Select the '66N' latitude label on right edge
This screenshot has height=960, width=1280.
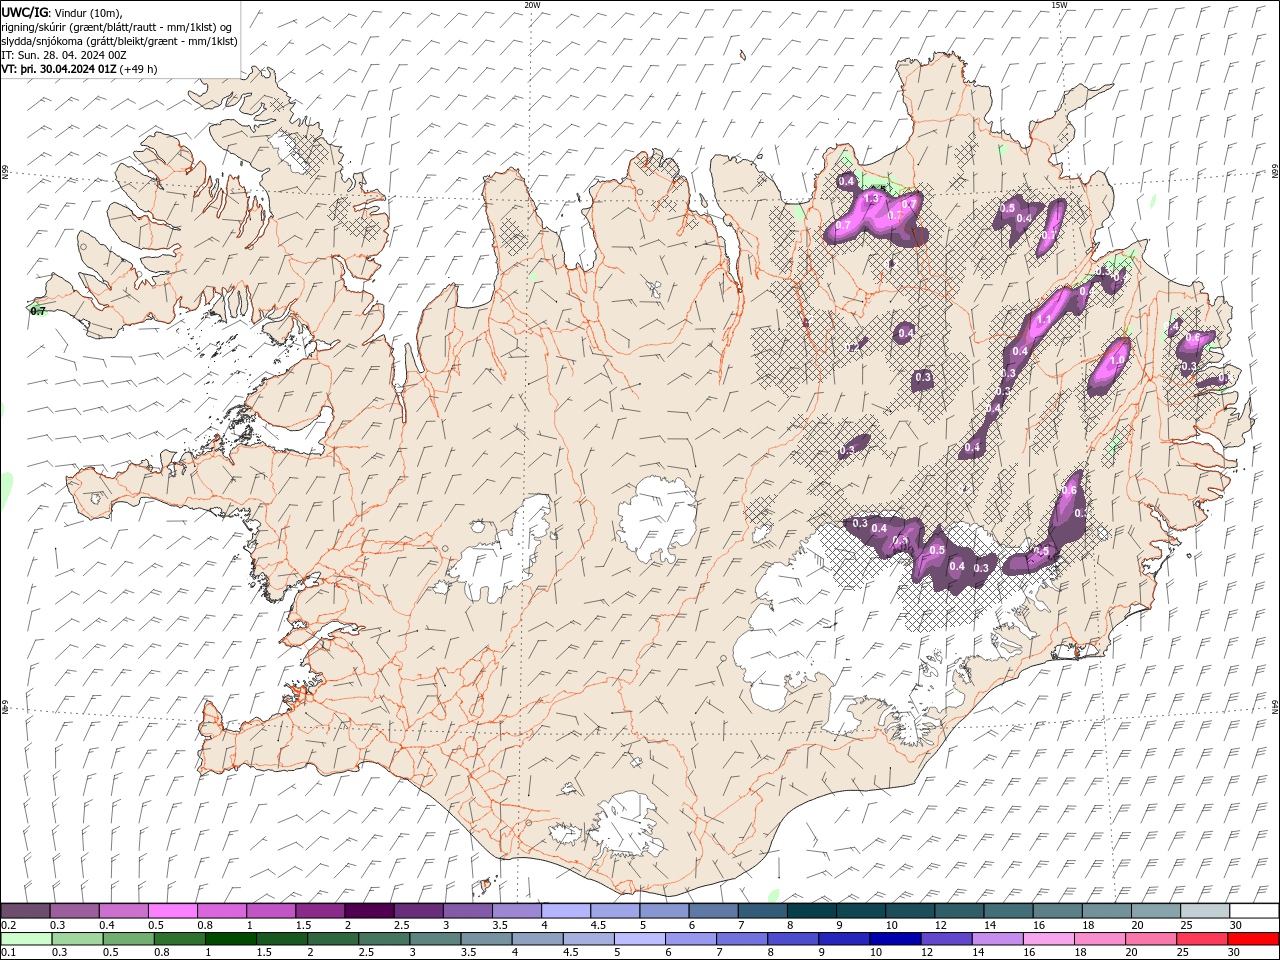point(1275,172)
